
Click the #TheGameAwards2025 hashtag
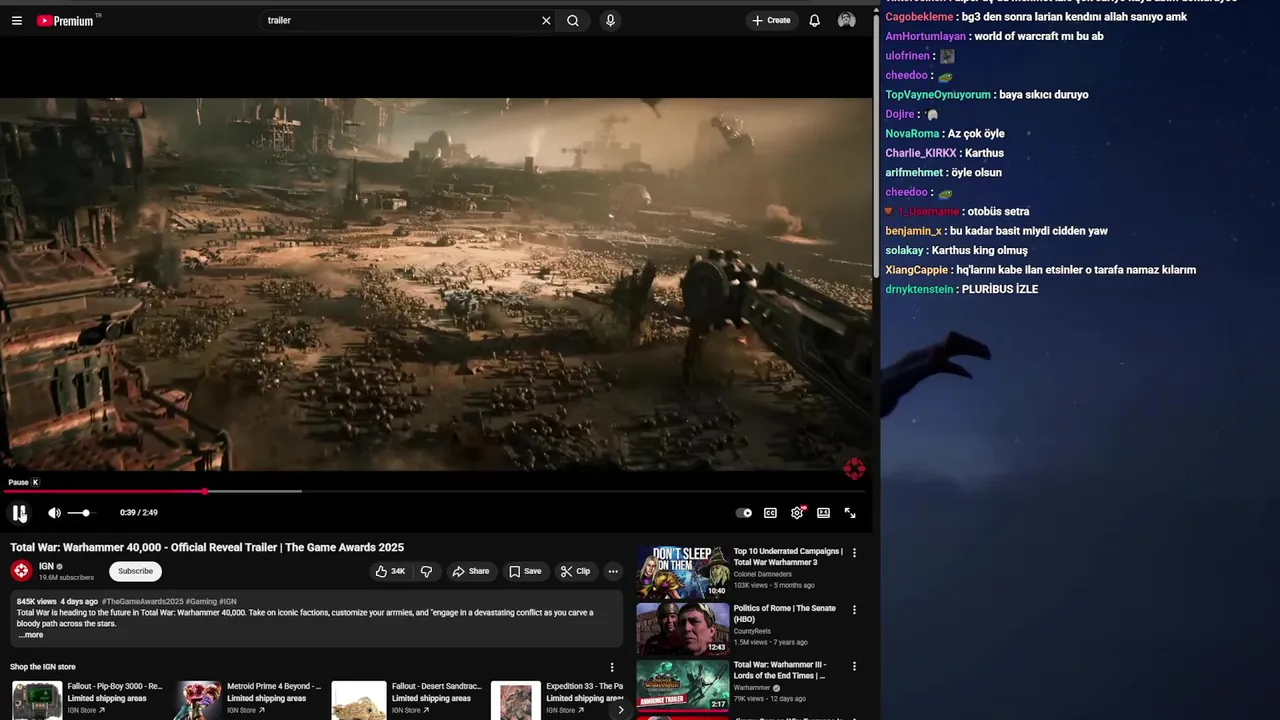(142, 602)
